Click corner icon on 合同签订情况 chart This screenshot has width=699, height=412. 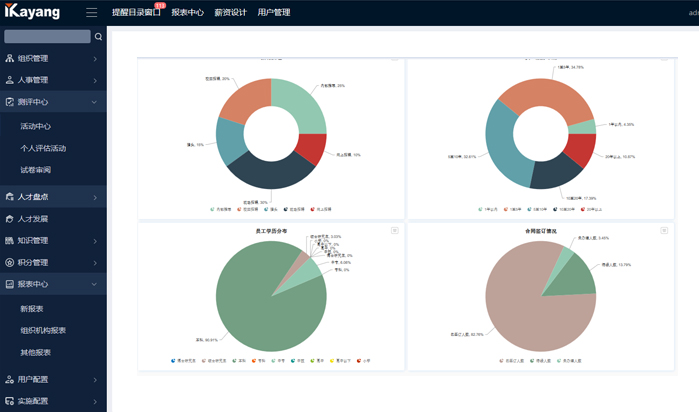click(x=664, y=230)
